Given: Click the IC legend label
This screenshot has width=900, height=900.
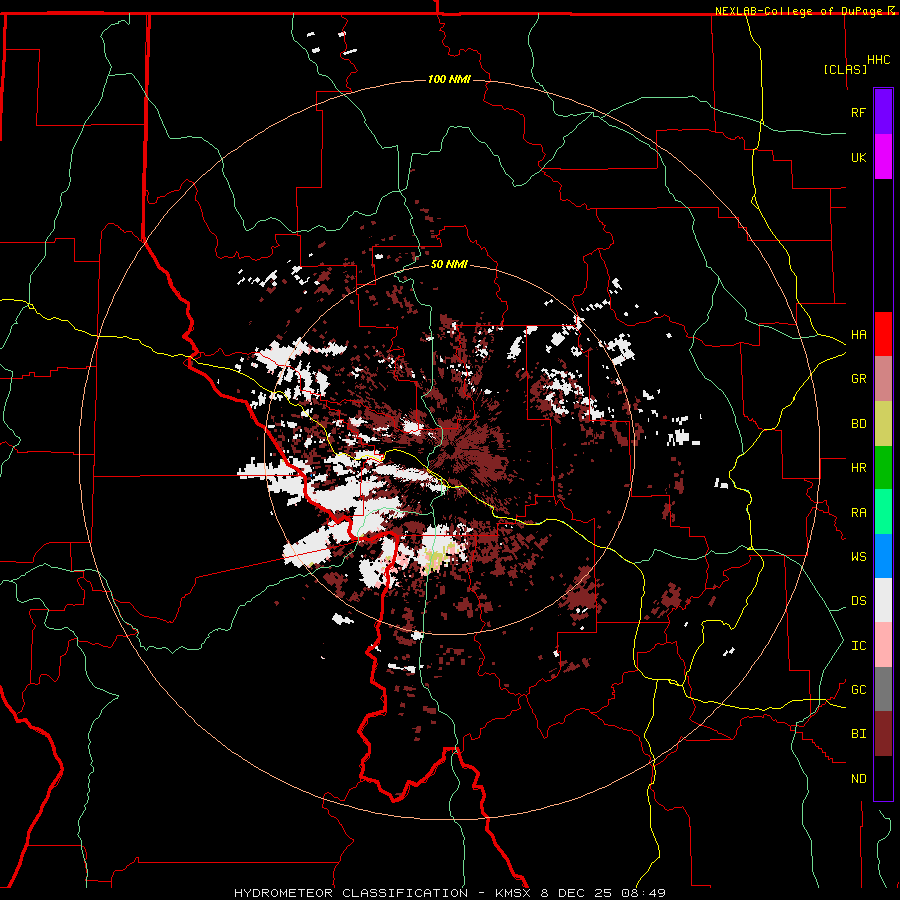Looking at the screenshot, I should (x=858, y=646).
